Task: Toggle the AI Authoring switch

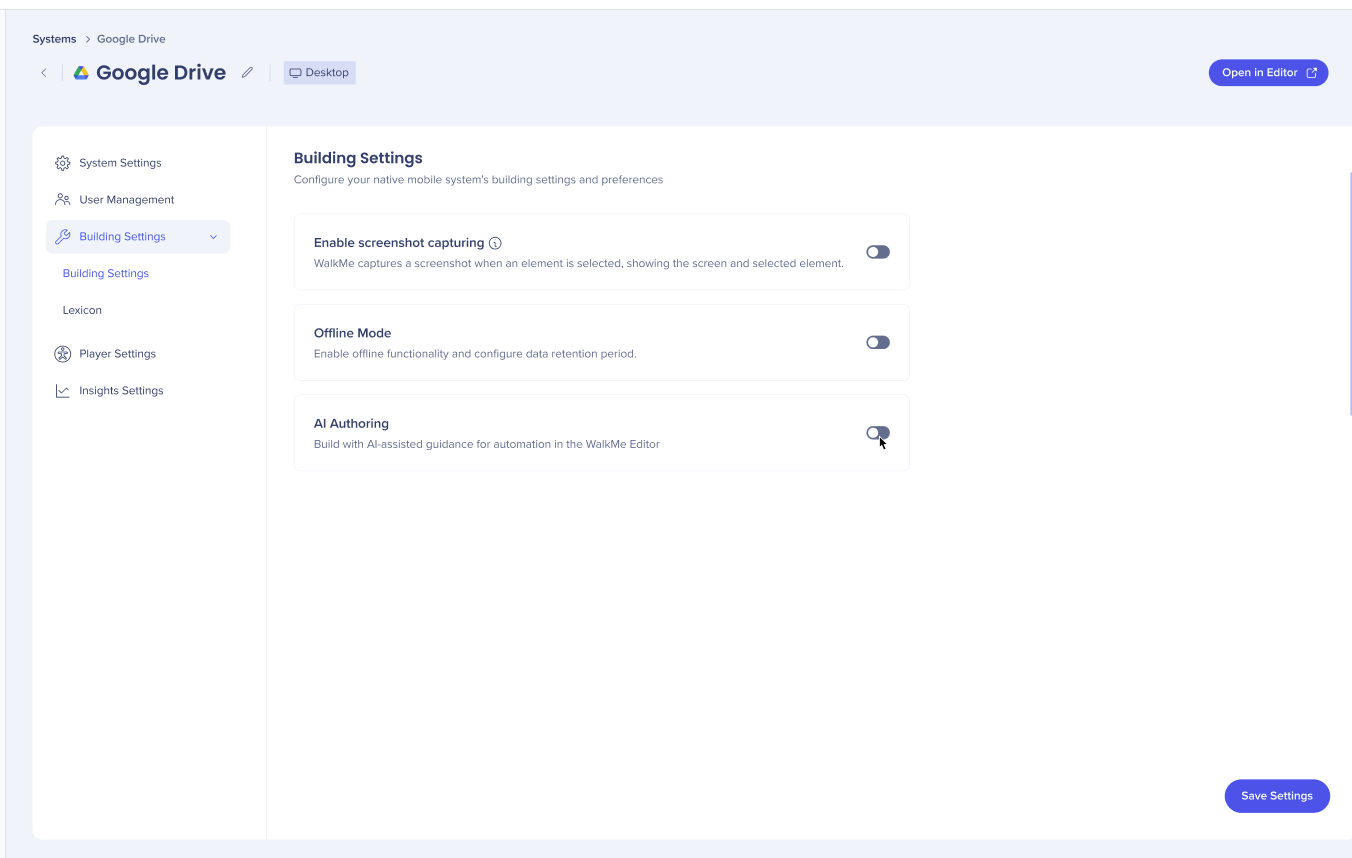Action: [878, 433]
